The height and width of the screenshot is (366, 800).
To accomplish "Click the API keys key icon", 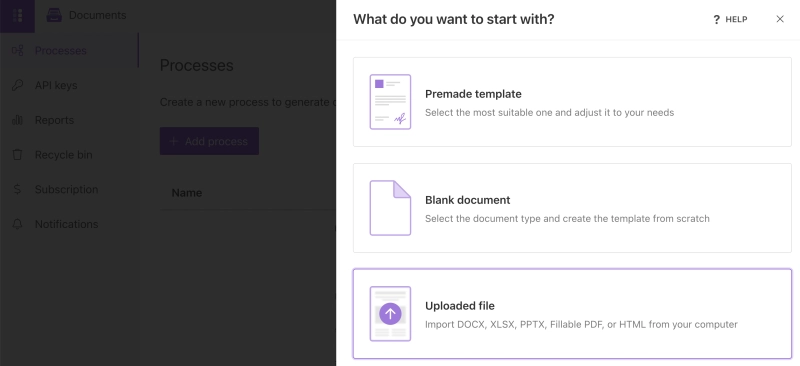I will (18, 85).
